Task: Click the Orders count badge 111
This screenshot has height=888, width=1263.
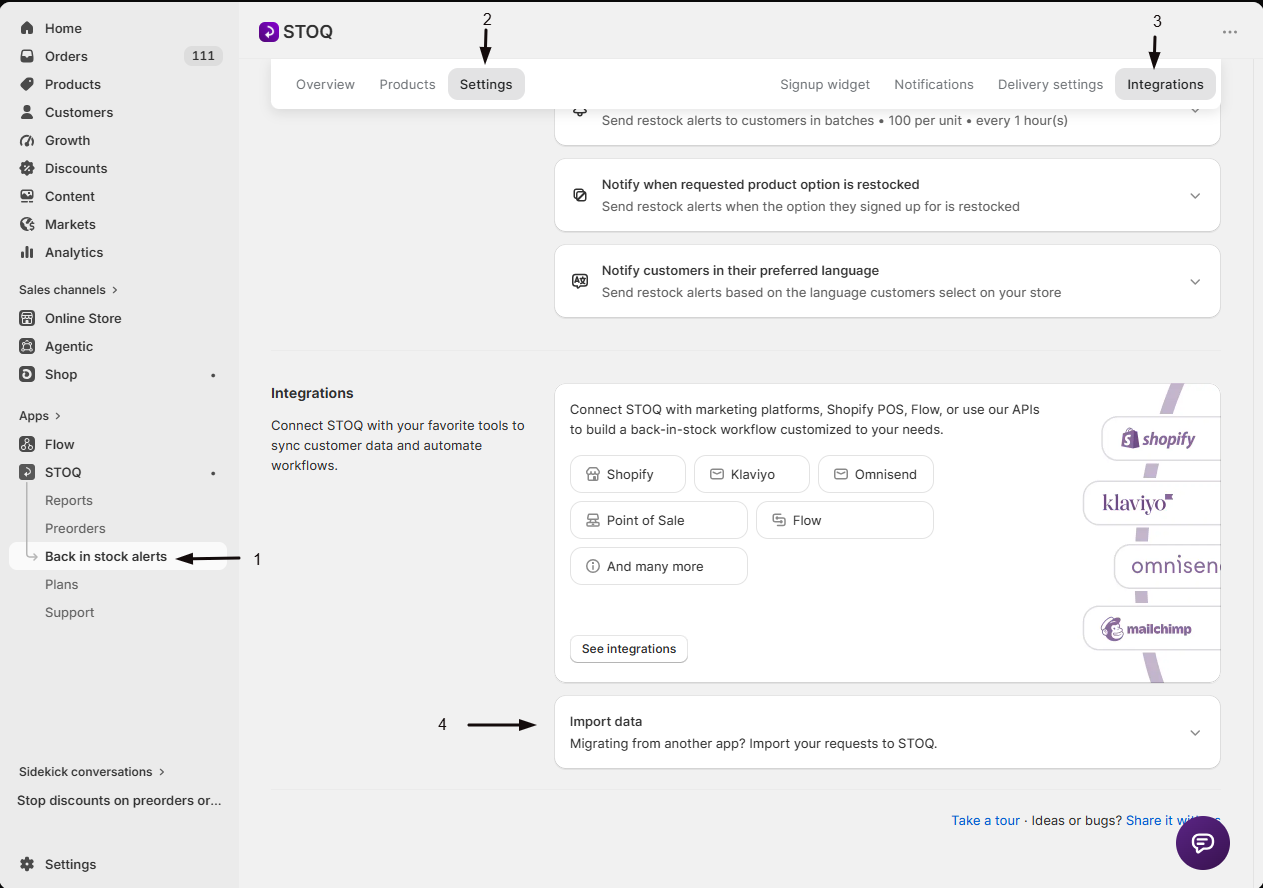Action: (x=203, y=56)
